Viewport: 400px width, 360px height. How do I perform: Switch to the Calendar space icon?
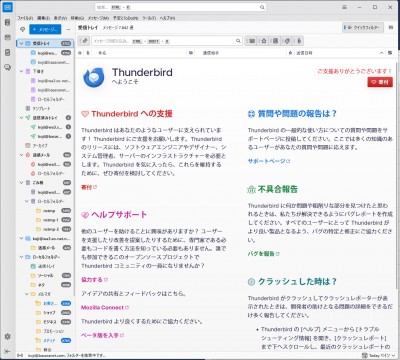pyautogui.click(x=7, y=37)
